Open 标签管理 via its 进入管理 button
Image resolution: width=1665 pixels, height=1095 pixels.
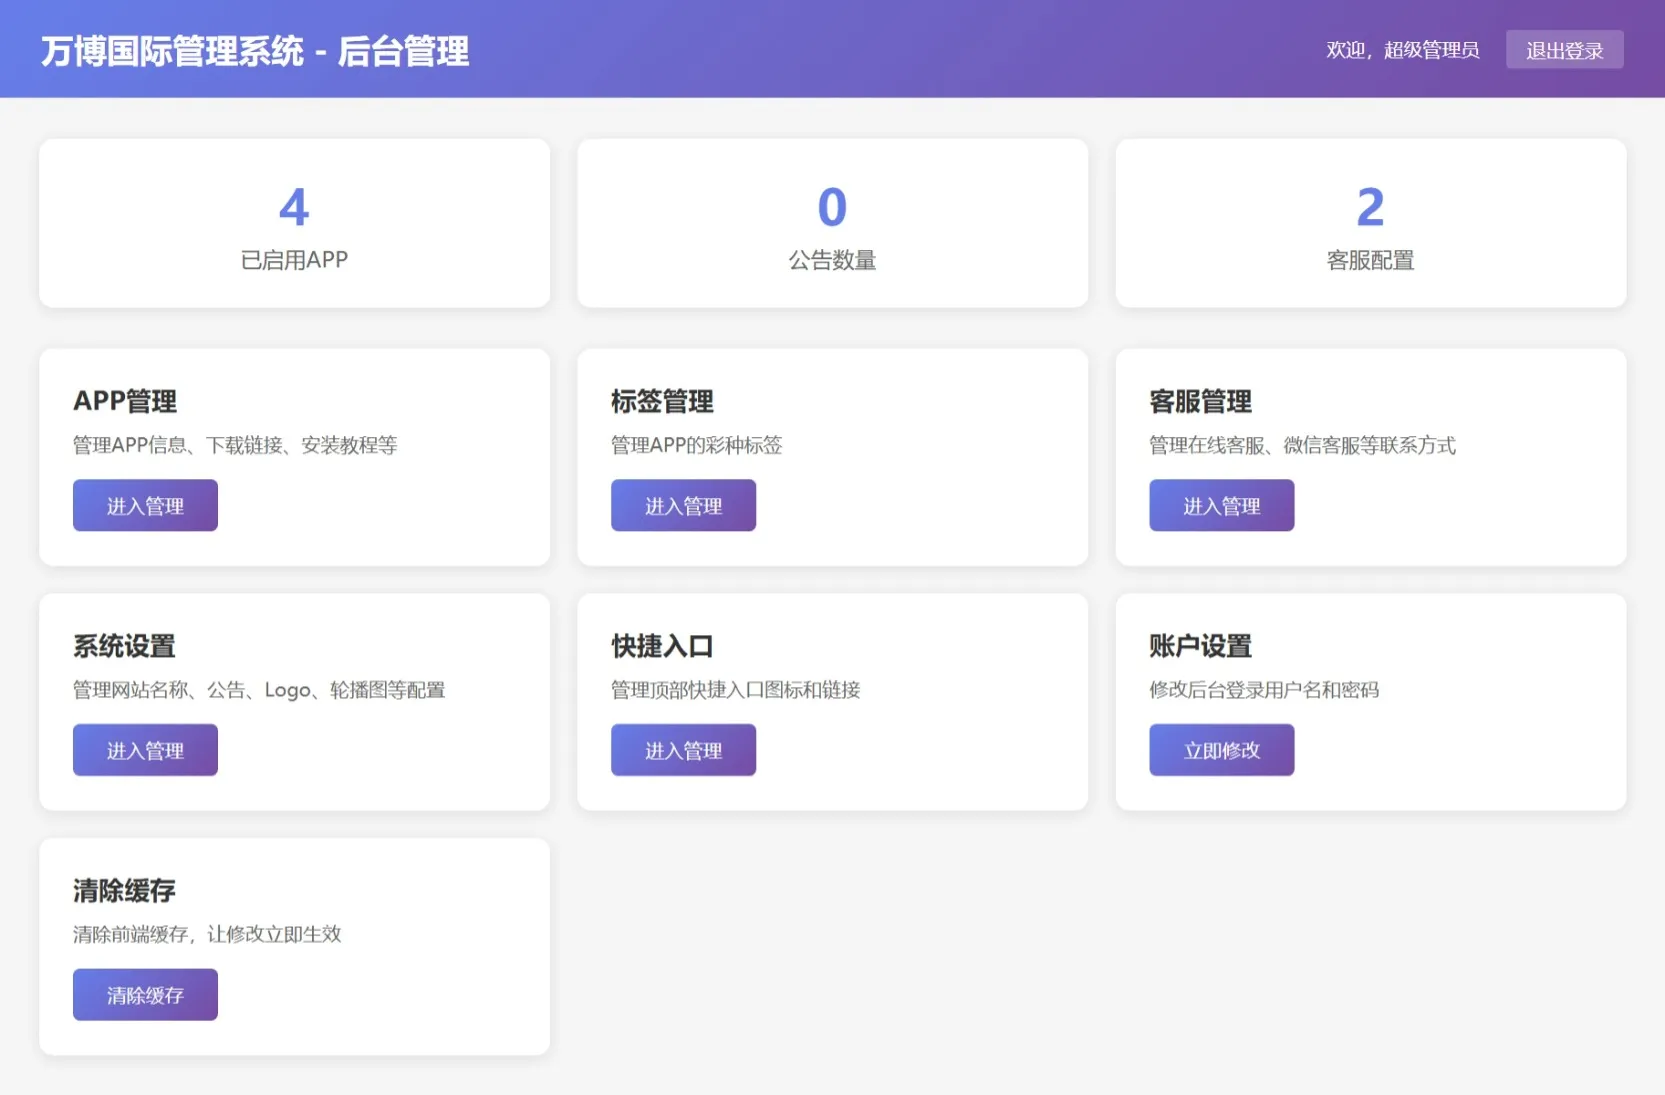(x=683, y=505)
